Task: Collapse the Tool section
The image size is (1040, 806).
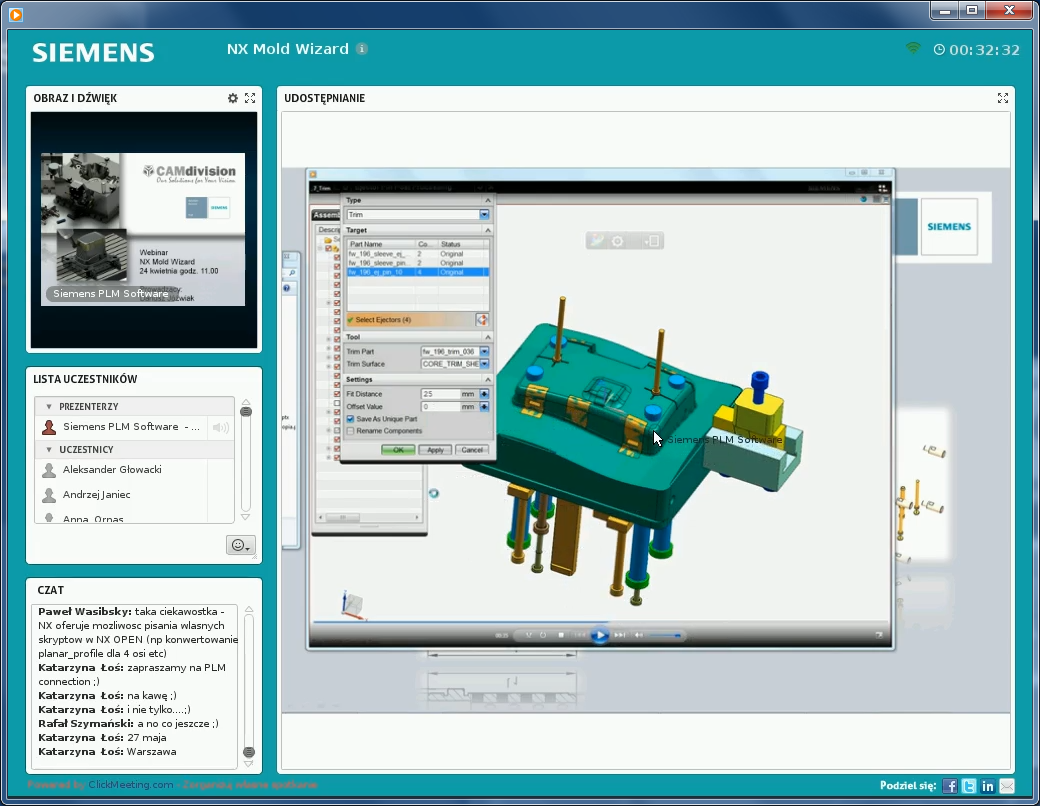Action: pyautogui.click(x=488, y=337)
